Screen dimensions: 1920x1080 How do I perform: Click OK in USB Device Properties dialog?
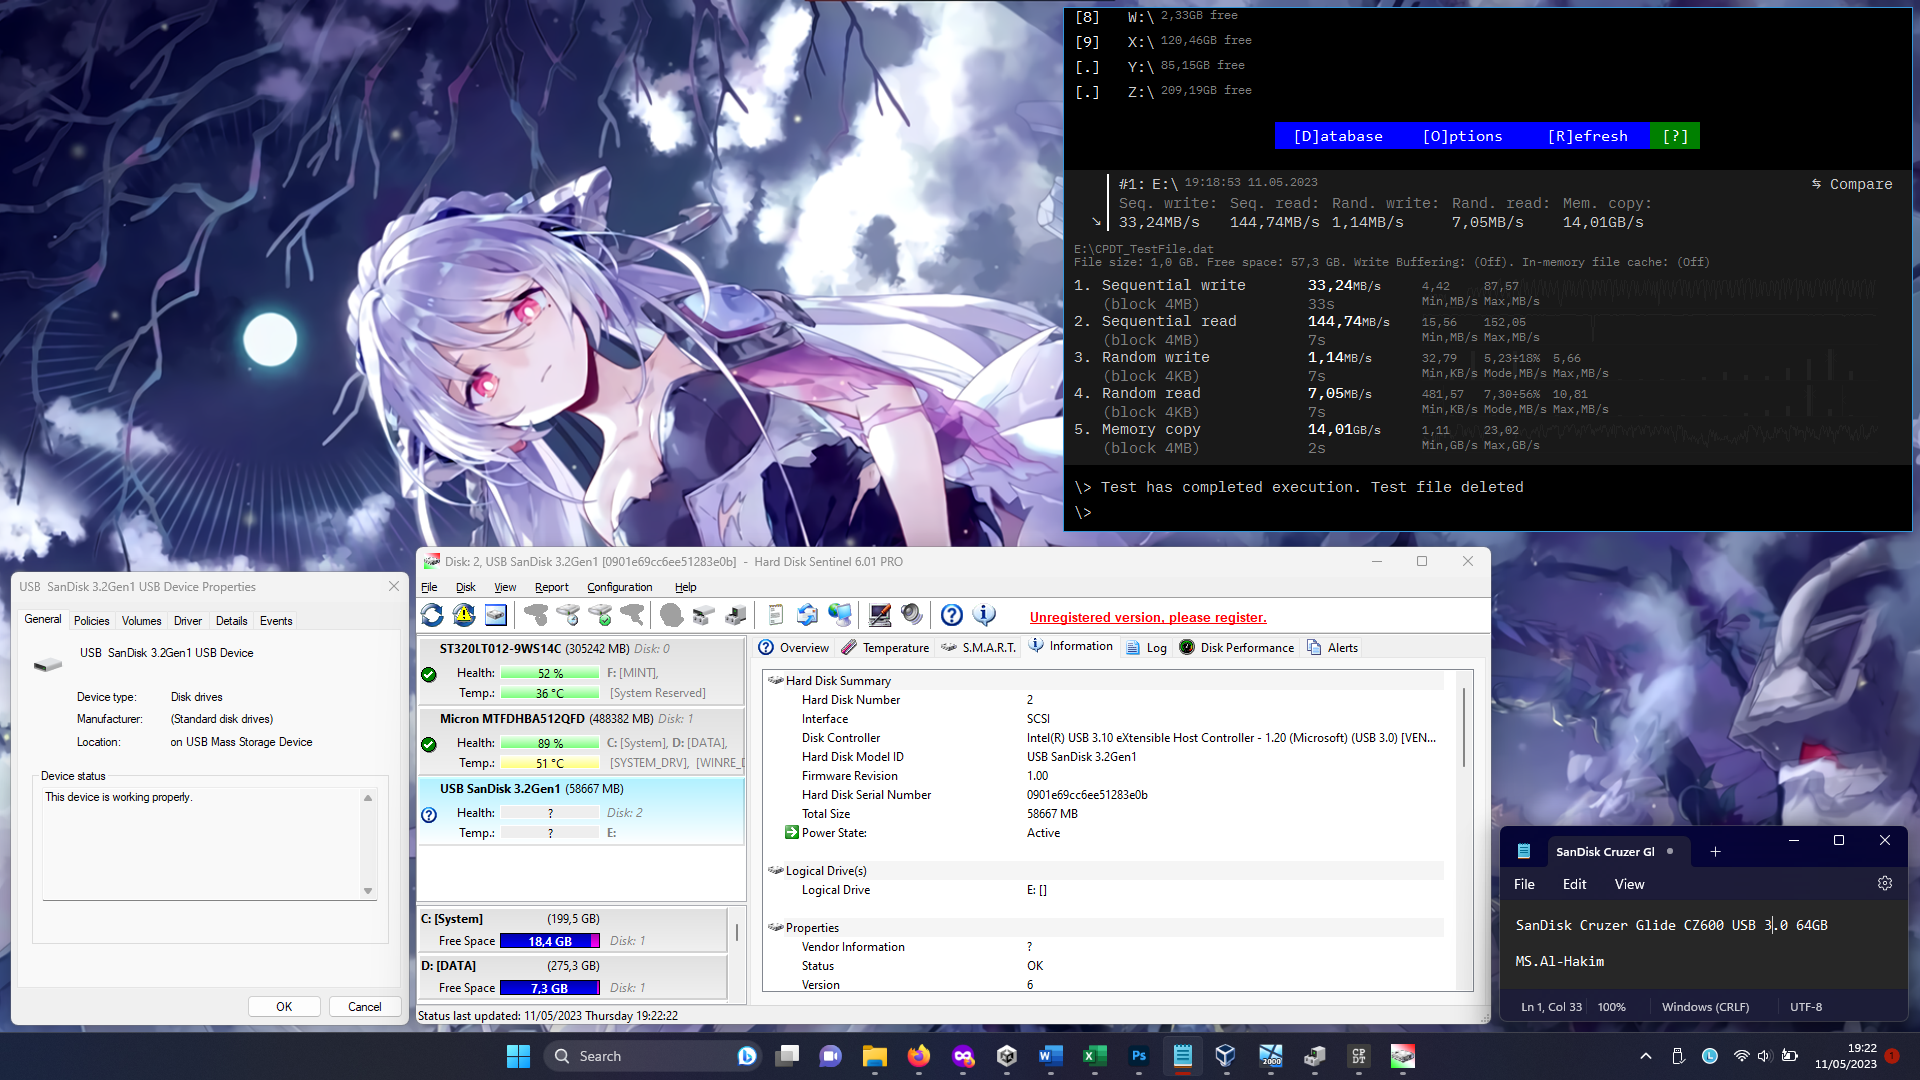pos(284,1007)
